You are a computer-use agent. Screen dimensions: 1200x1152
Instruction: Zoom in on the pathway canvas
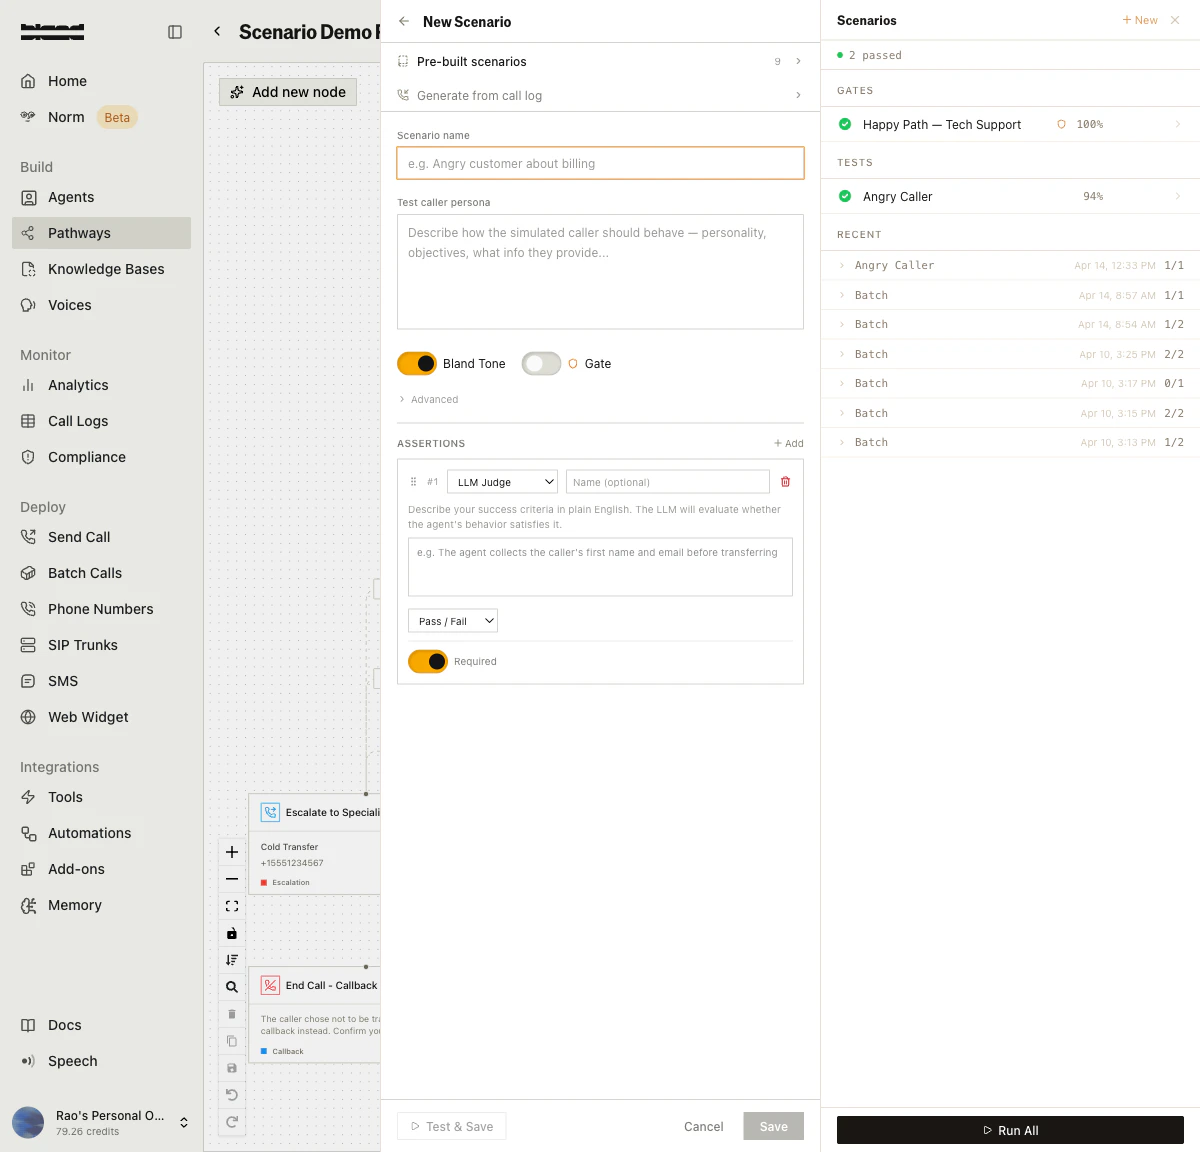231,852
